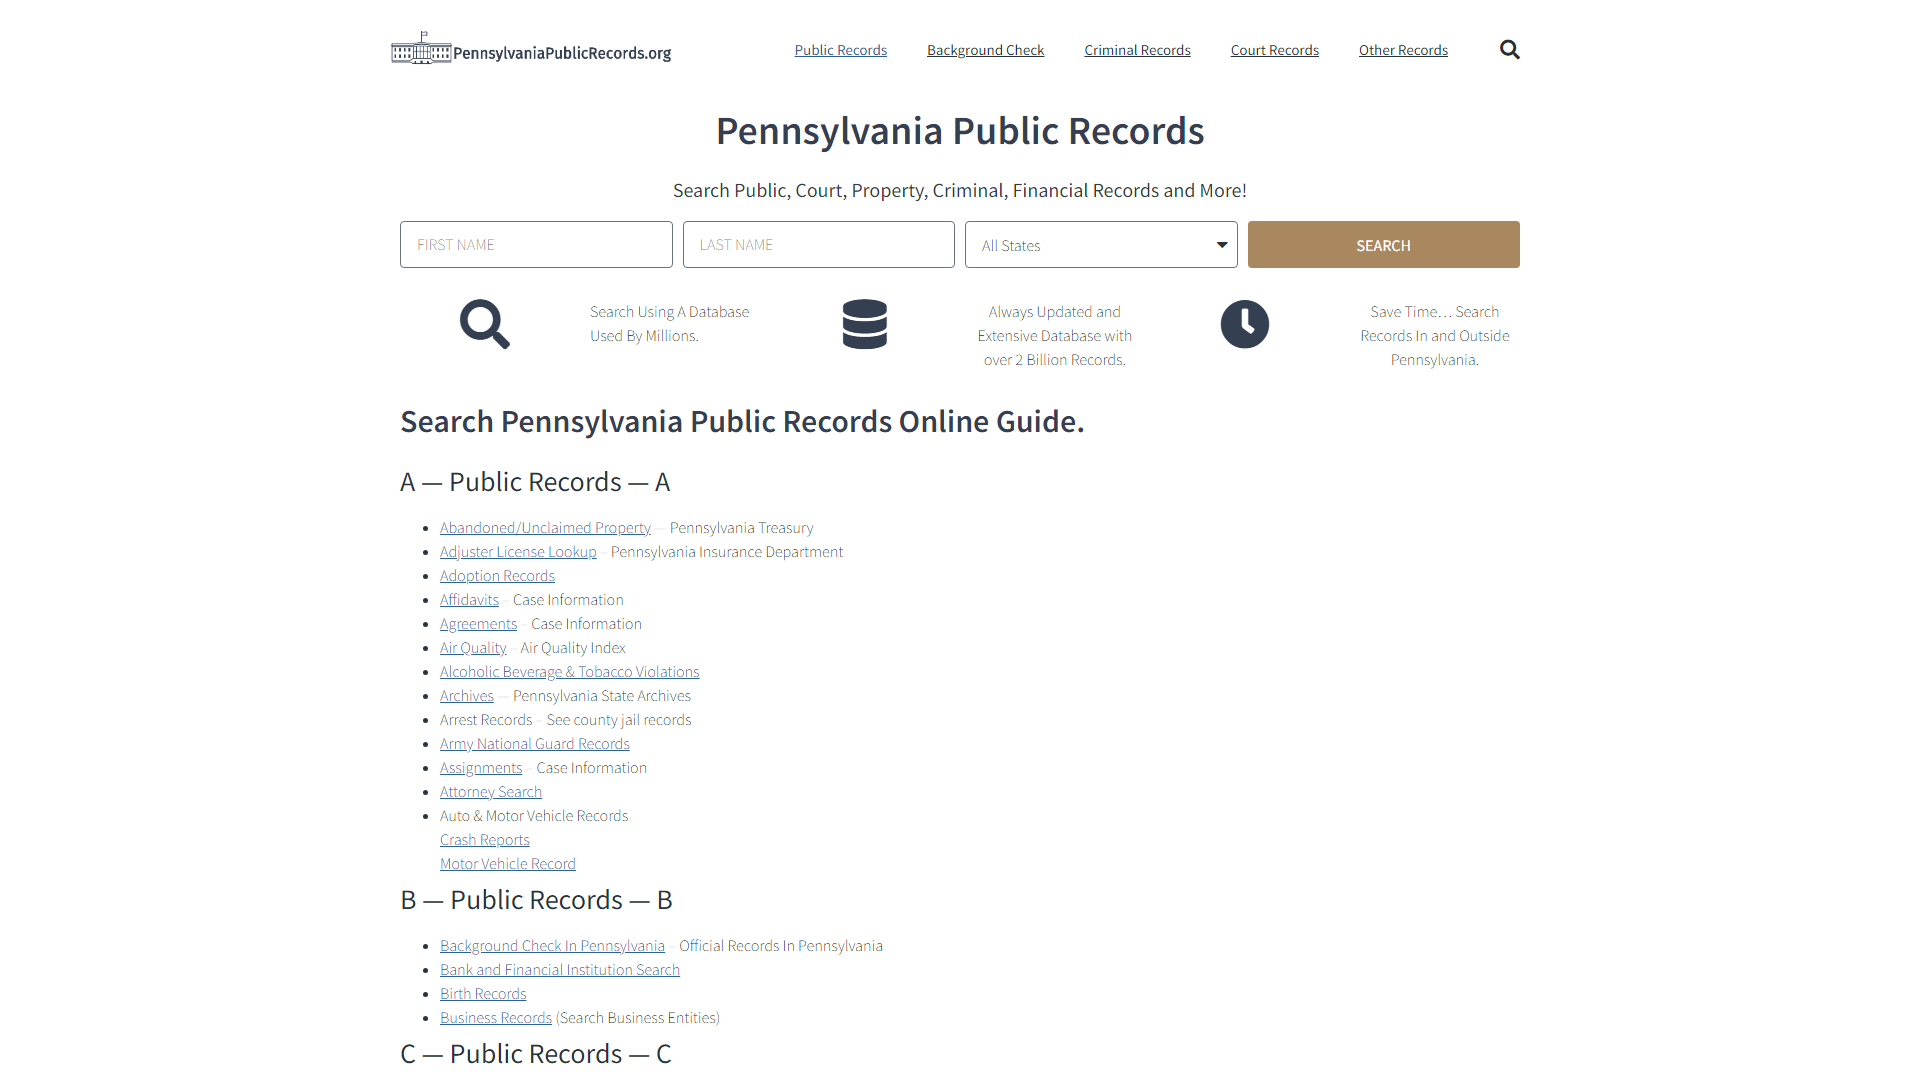Click 'Auto & Motor Vehicle Records' text
Image resolution: width=1920 pixels, height=1080 pixels.
click(534, 816)
